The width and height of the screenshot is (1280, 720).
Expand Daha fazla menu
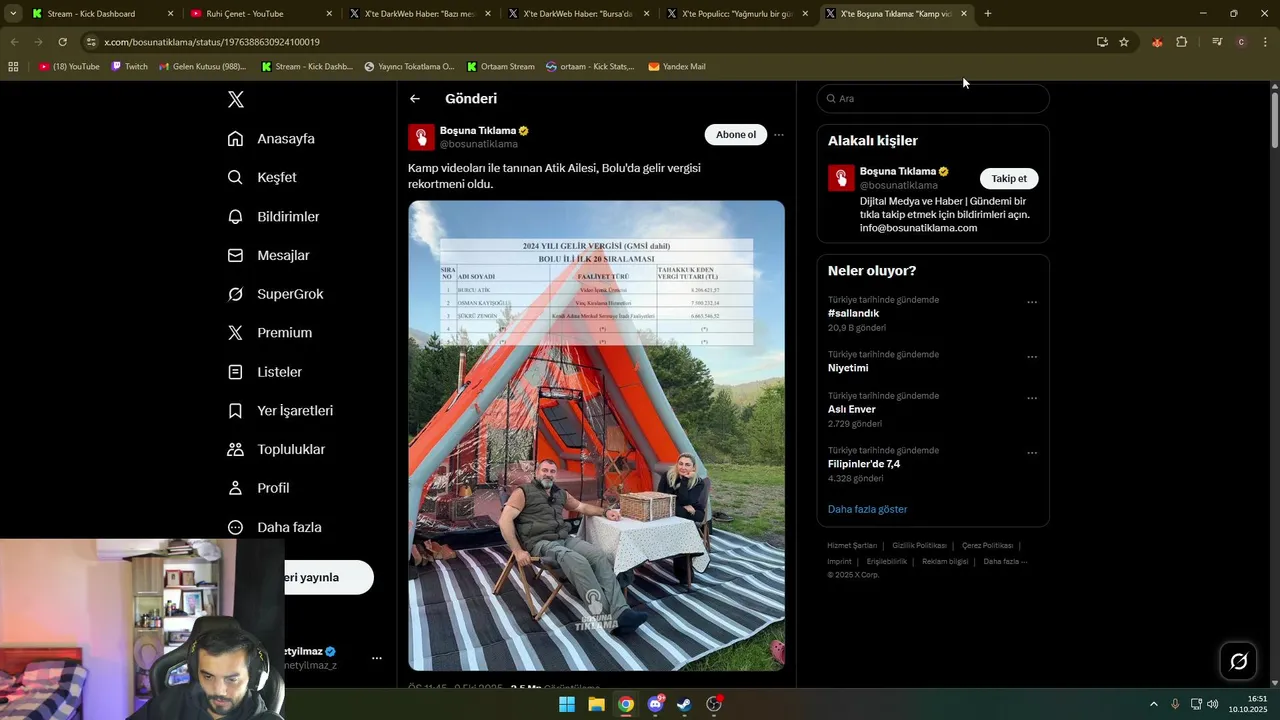coord(274,527)
